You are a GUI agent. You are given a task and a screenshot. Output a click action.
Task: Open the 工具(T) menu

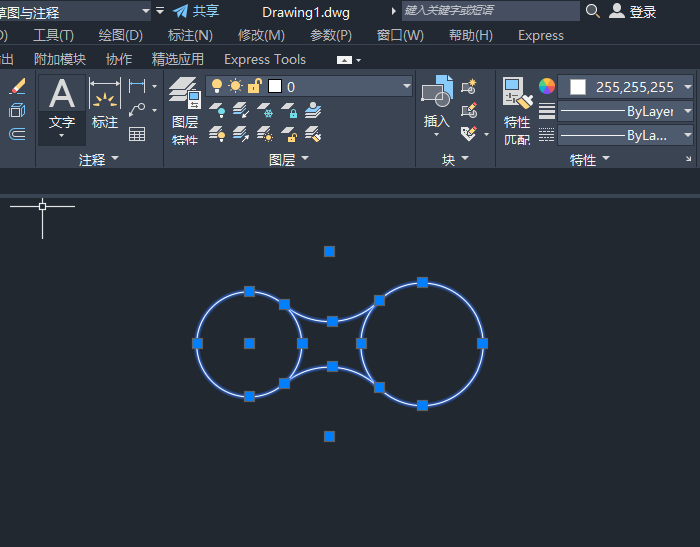coord(54,35)
